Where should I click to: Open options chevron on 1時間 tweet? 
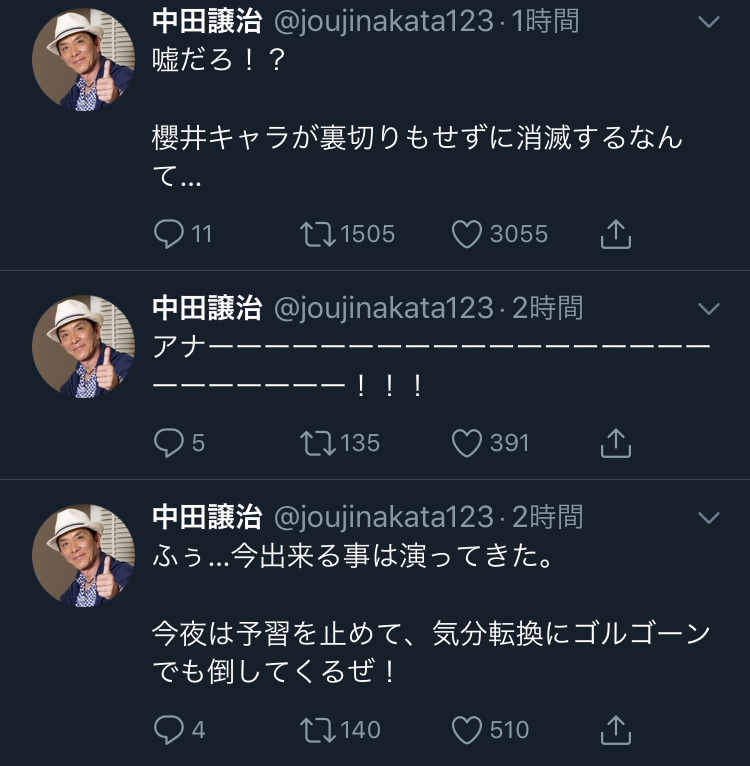click(x=708, y=21)
